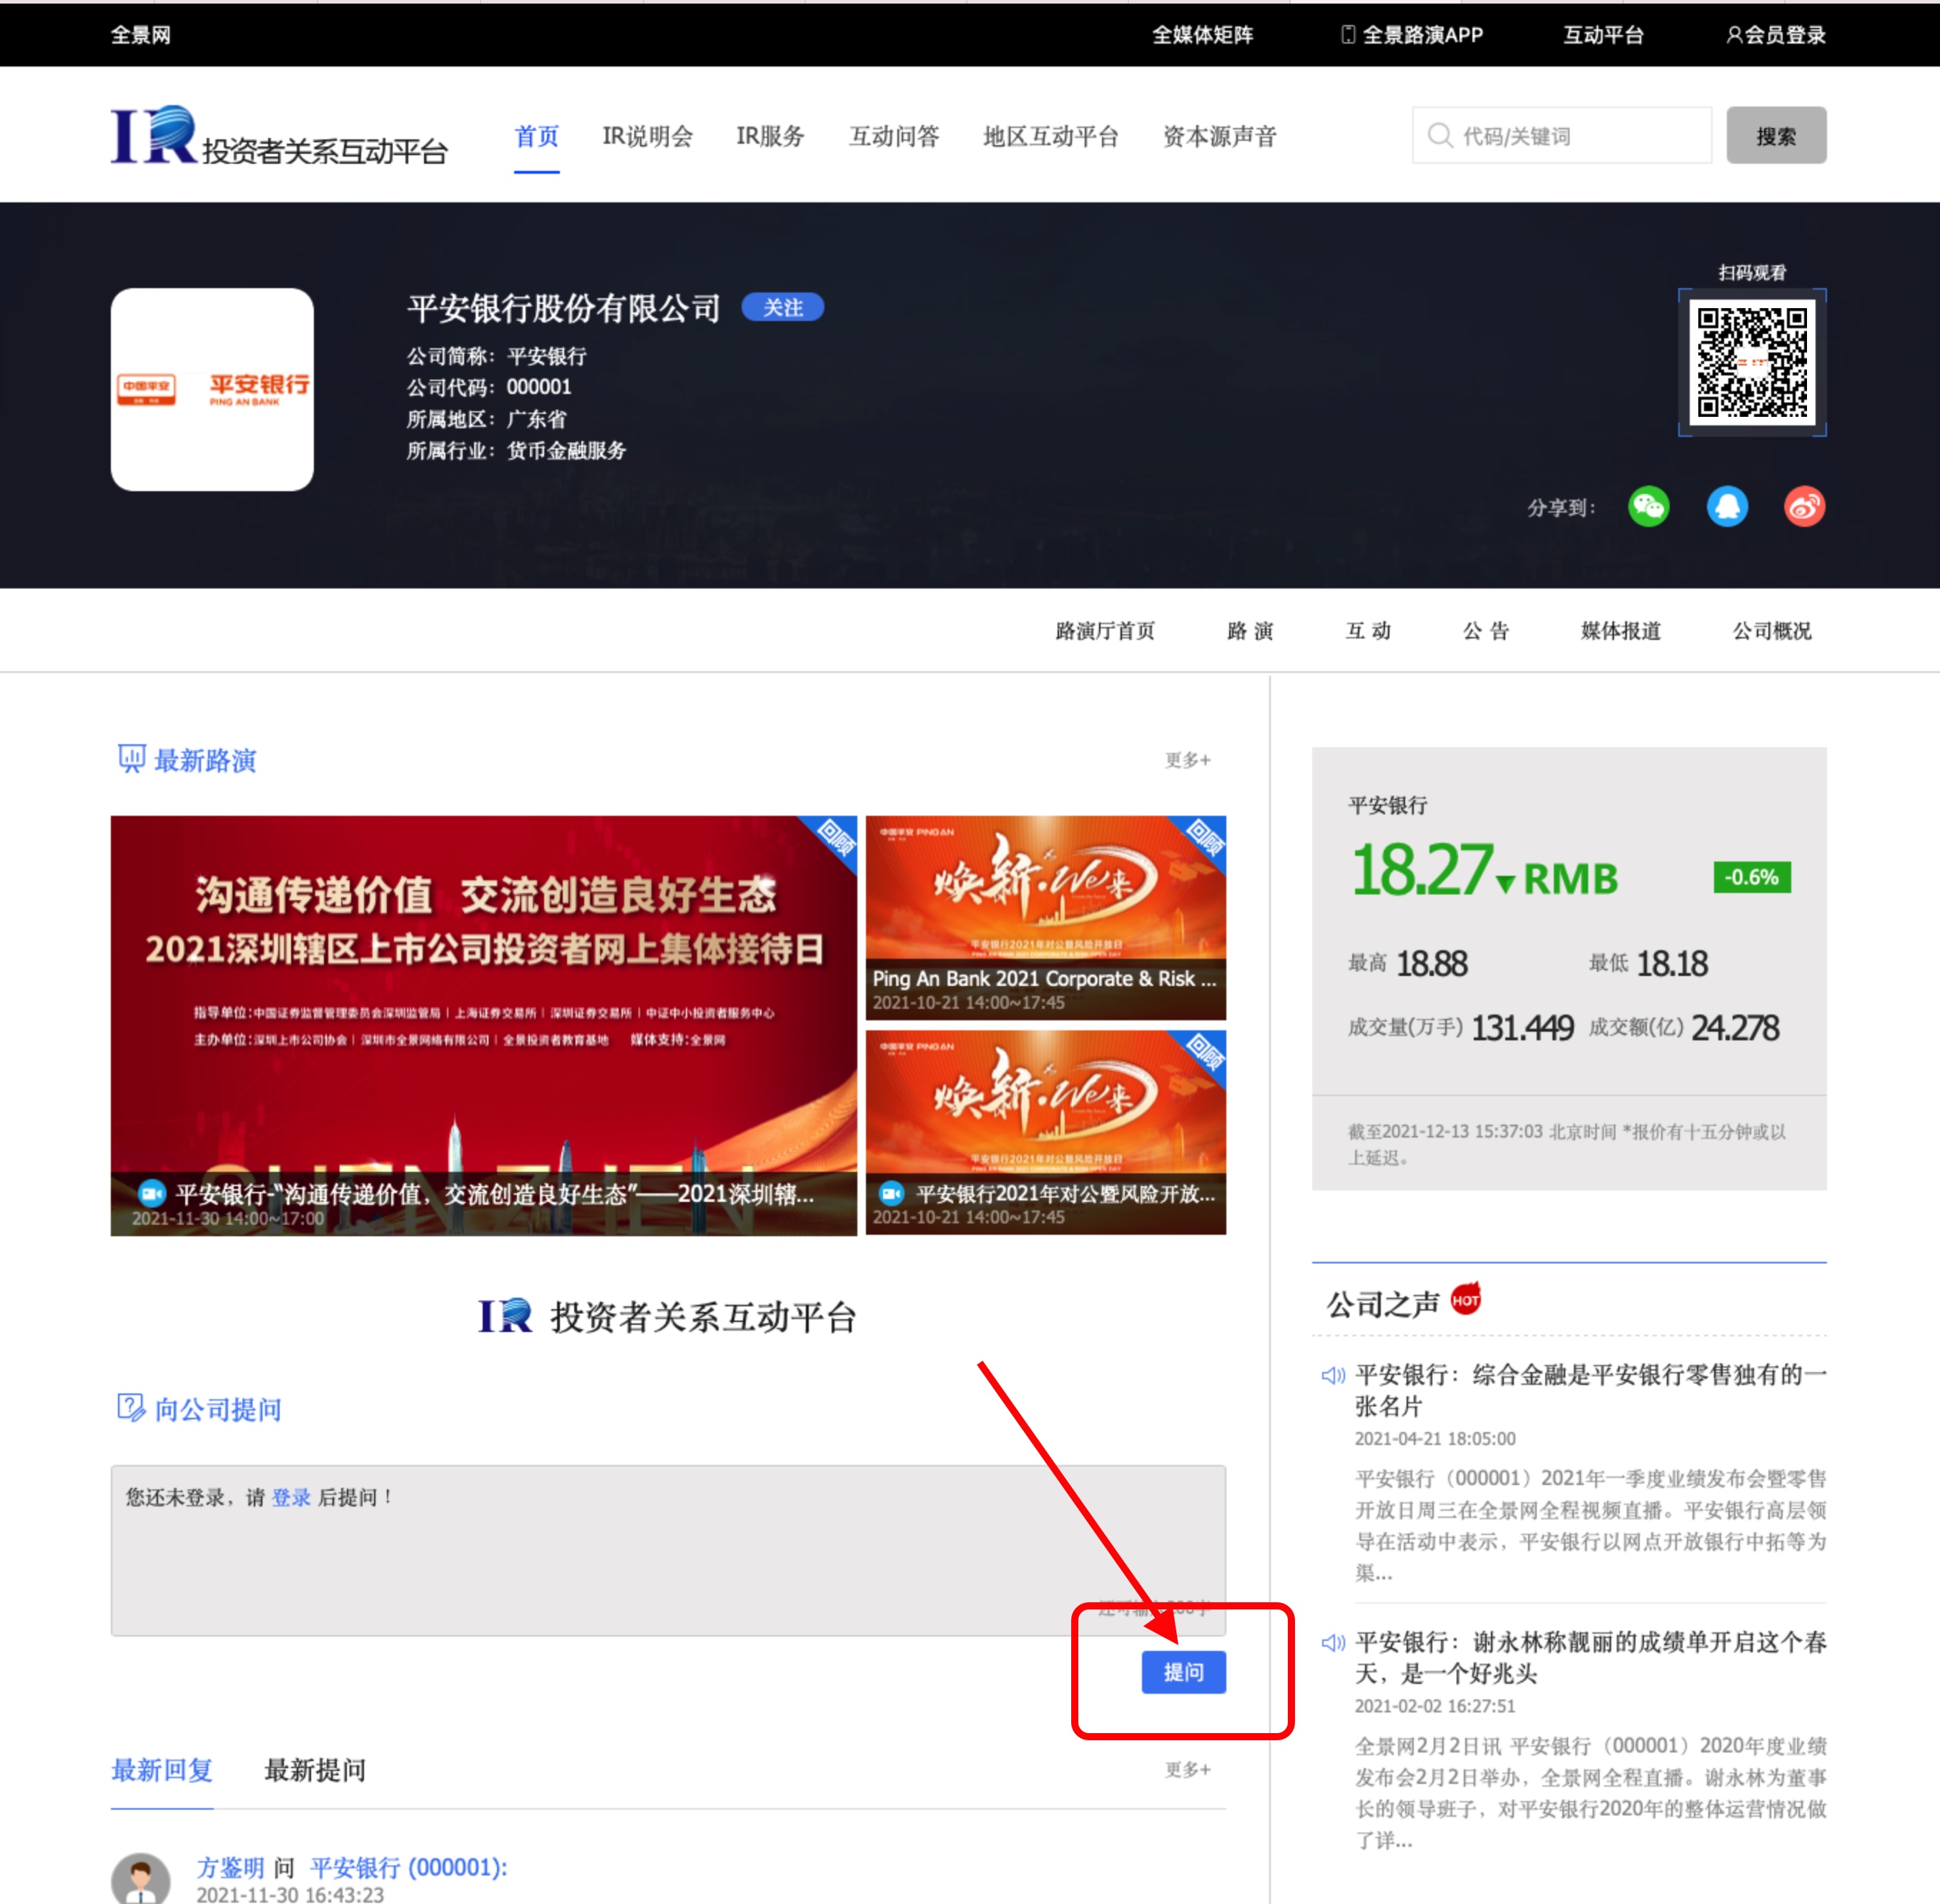Screen dimensions: 1940x1904
Task: Open 地区互动平台 navigation item
Action: pyautogui.click(x=1051, y=137)
